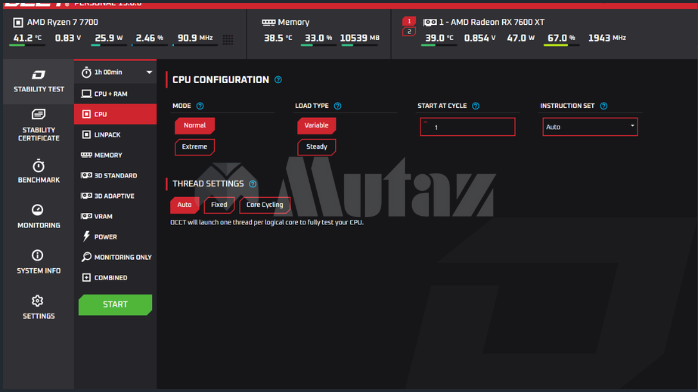Select Extreme mode
Screen dimensions: 698x392
tap(195, 147)
